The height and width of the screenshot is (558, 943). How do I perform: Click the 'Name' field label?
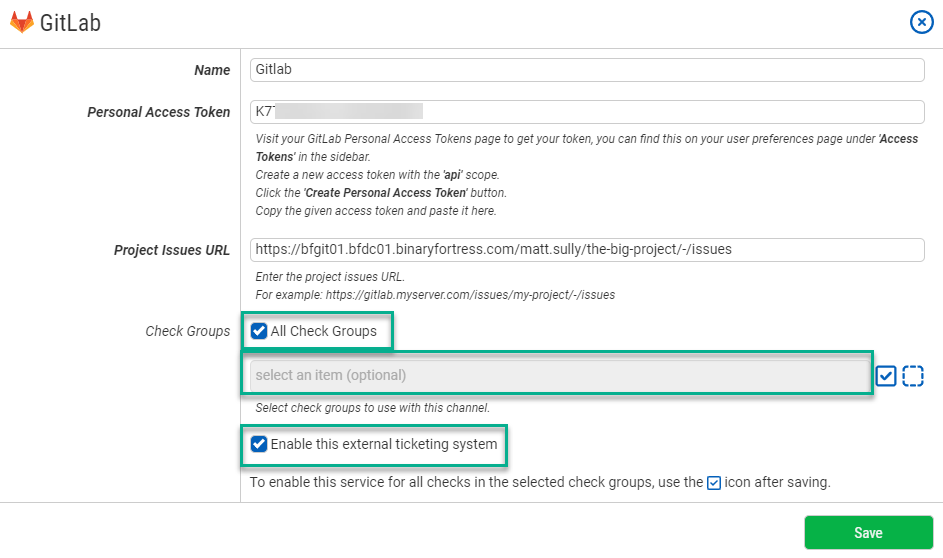(x=212, y=70)
